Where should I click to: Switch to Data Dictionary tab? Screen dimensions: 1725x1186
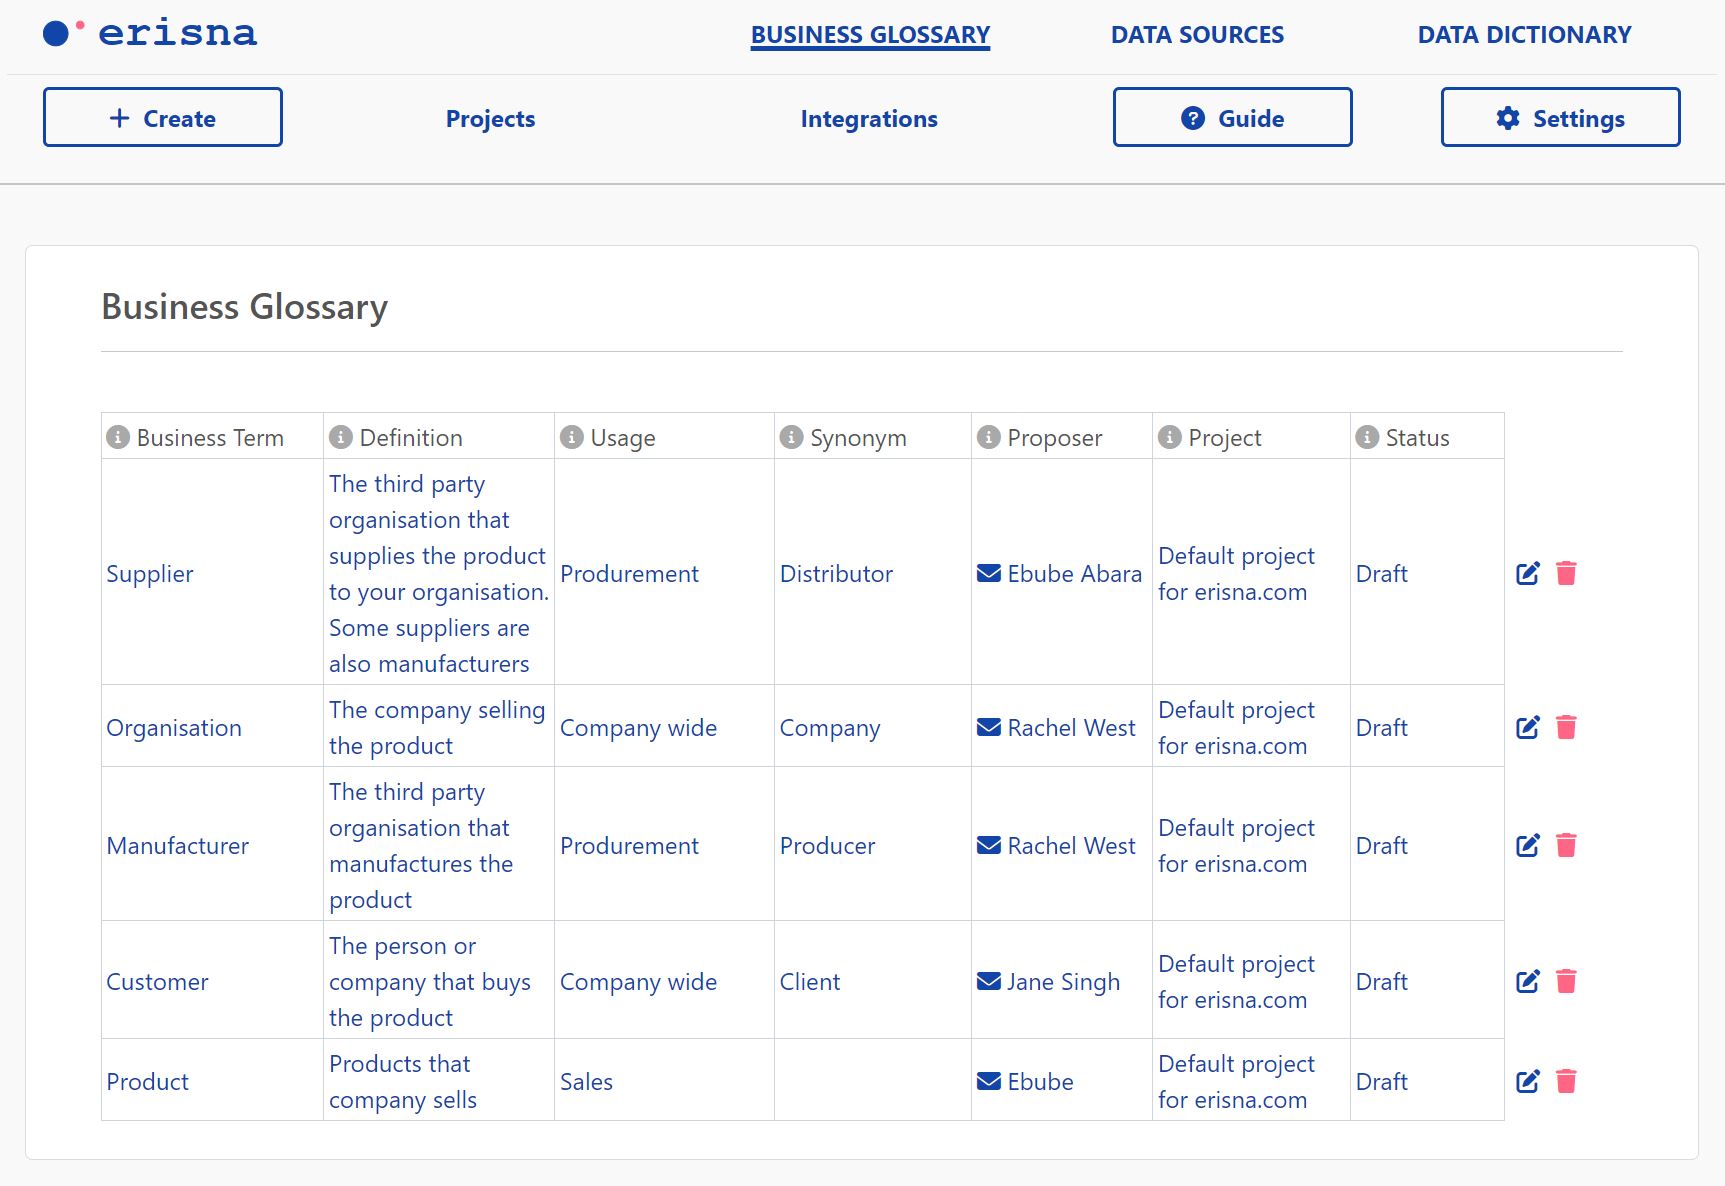(1524, 35)
